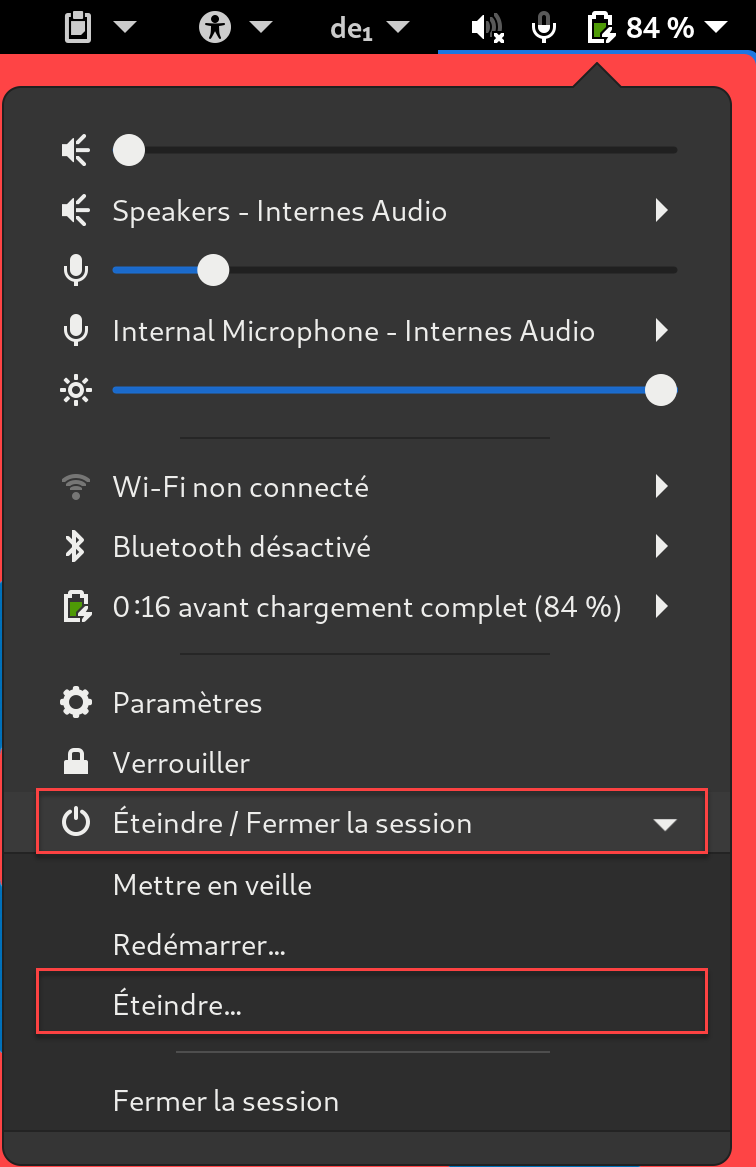The width and height of the screenshot is (756, 1167).
Task: Click the Verrouiller padlock icon
Action: 76,763
